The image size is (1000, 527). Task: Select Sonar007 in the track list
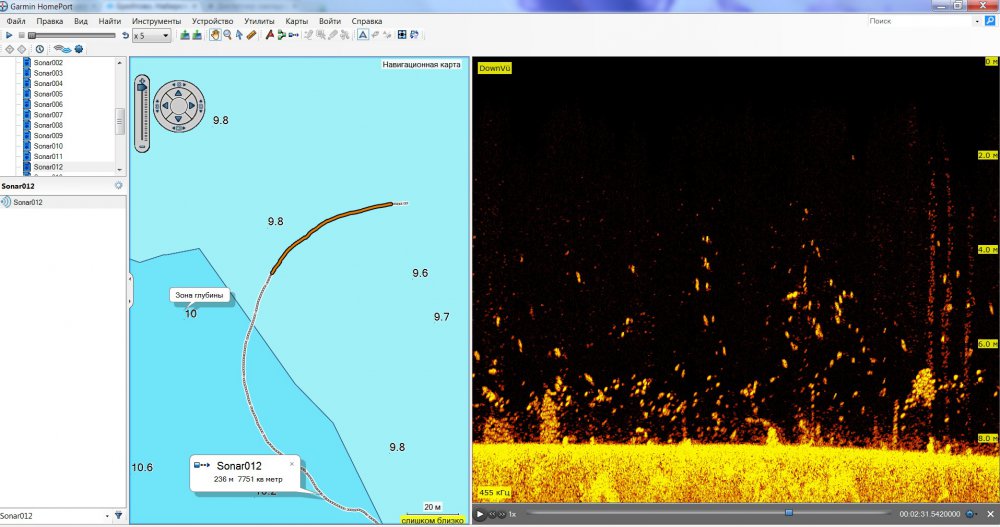48,115
